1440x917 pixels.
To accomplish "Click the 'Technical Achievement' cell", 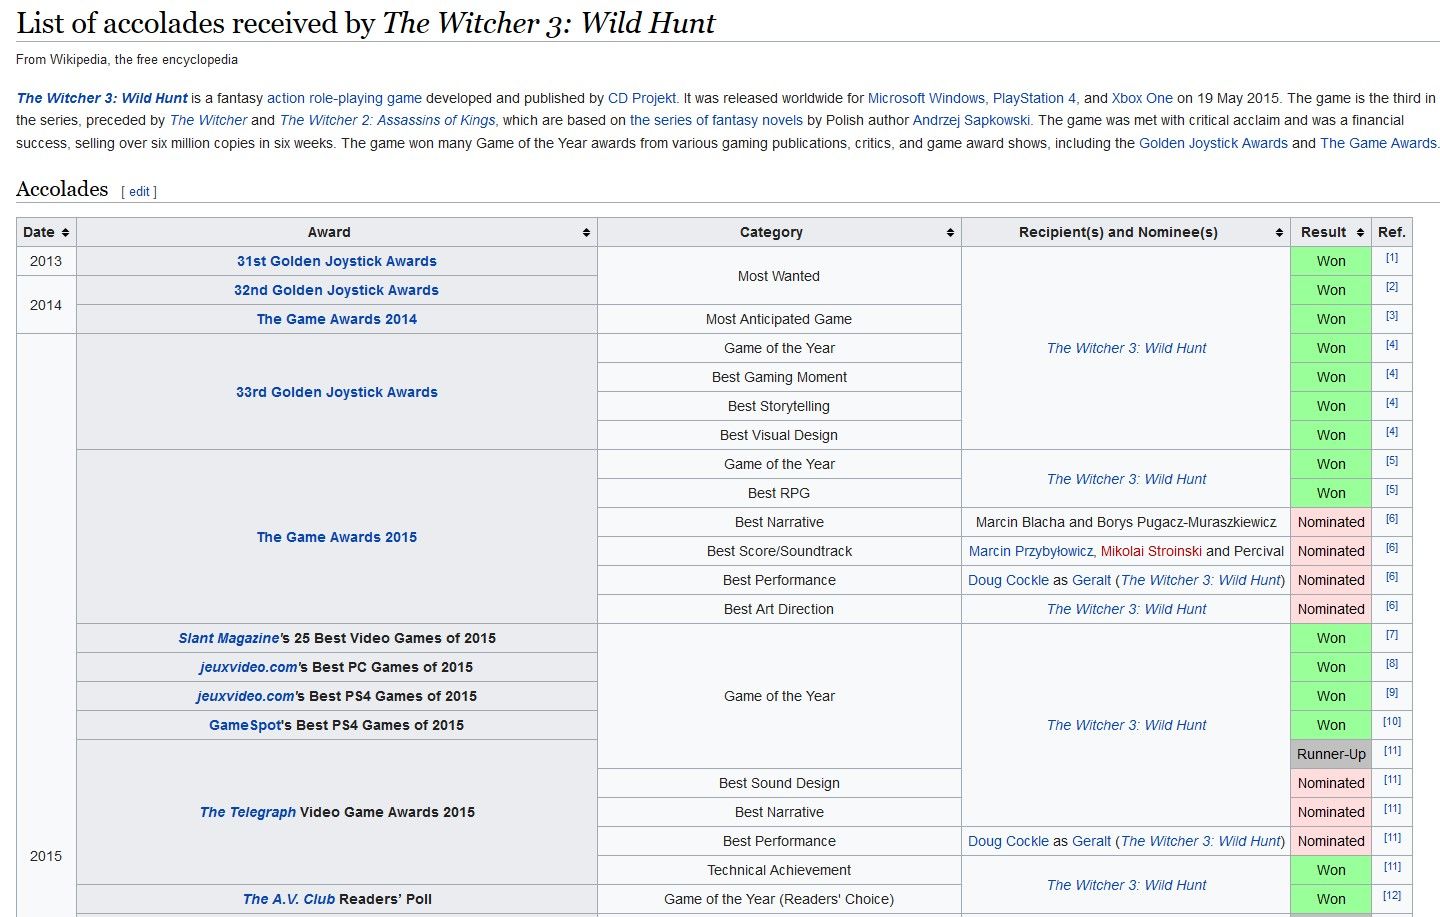I will click(779, 870).
